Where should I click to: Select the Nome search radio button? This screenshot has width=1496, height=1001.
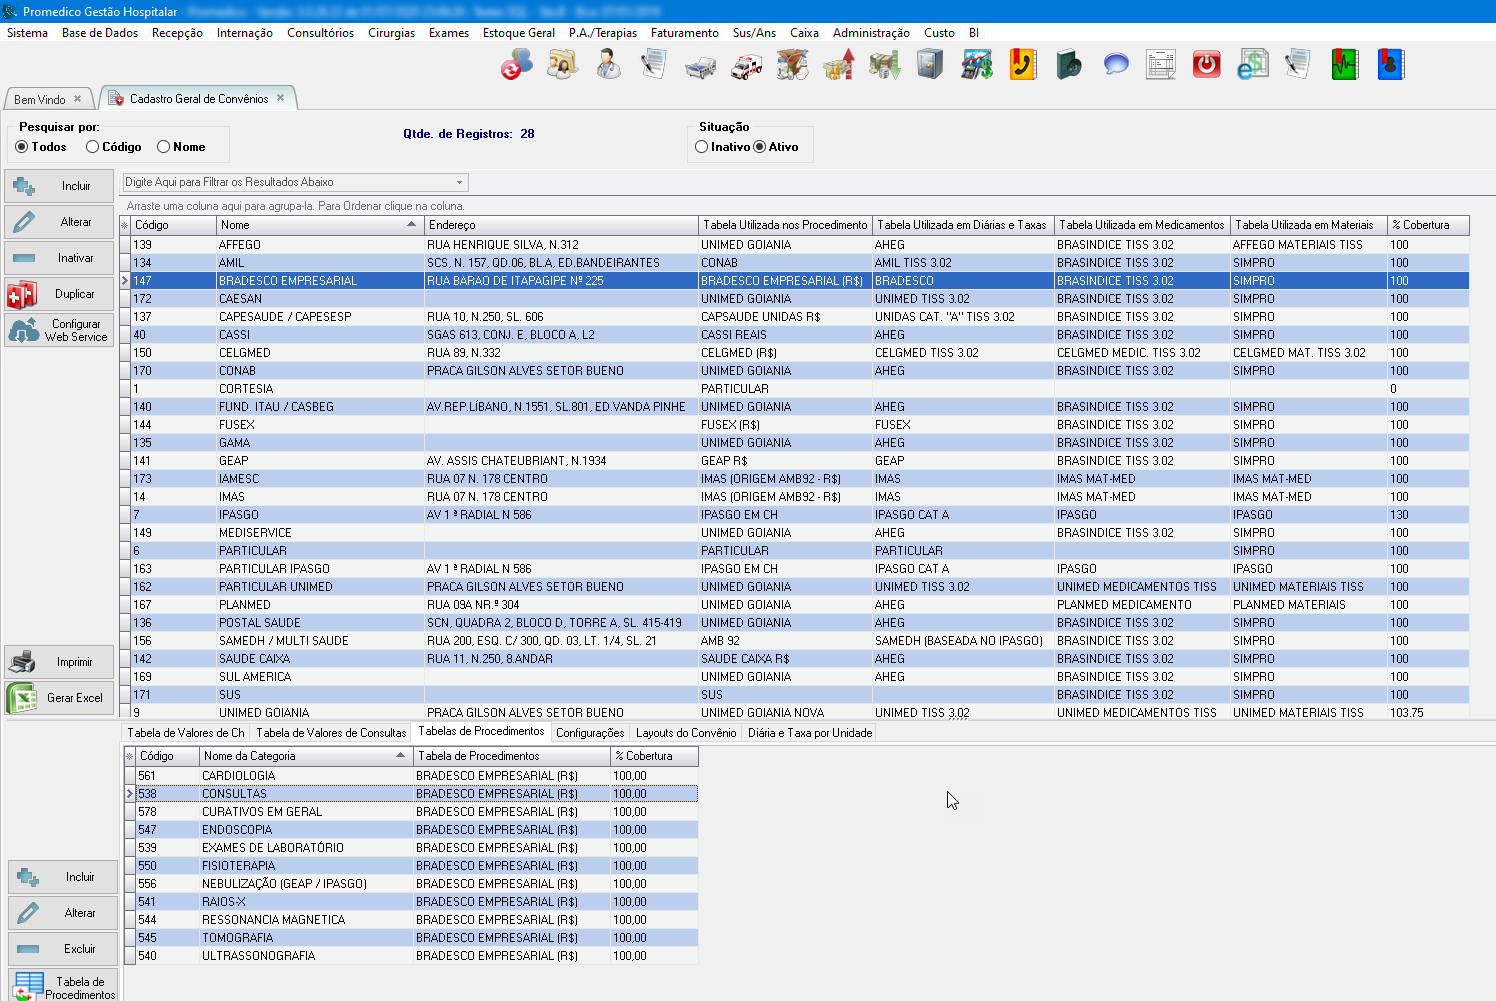164,147
